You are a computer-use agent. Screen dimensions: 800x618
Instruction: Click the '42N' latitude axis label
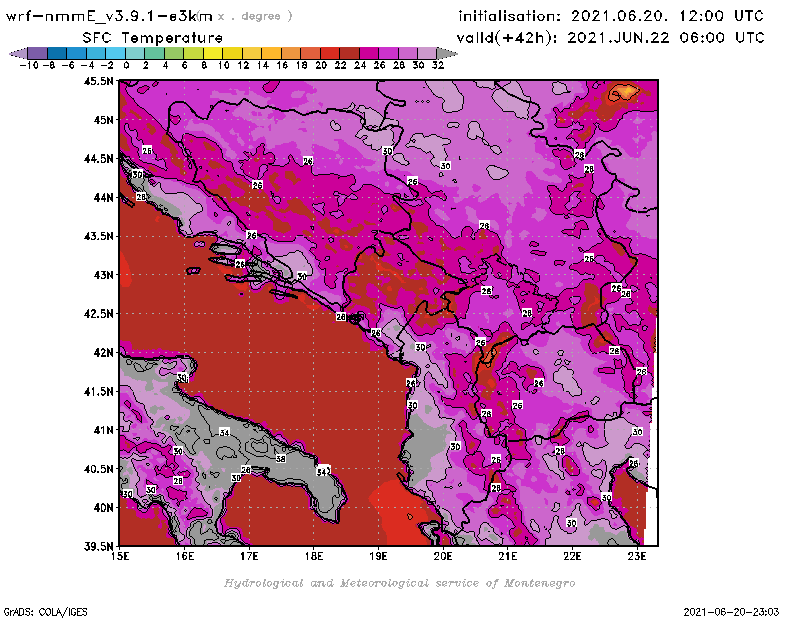pos(103,352)
